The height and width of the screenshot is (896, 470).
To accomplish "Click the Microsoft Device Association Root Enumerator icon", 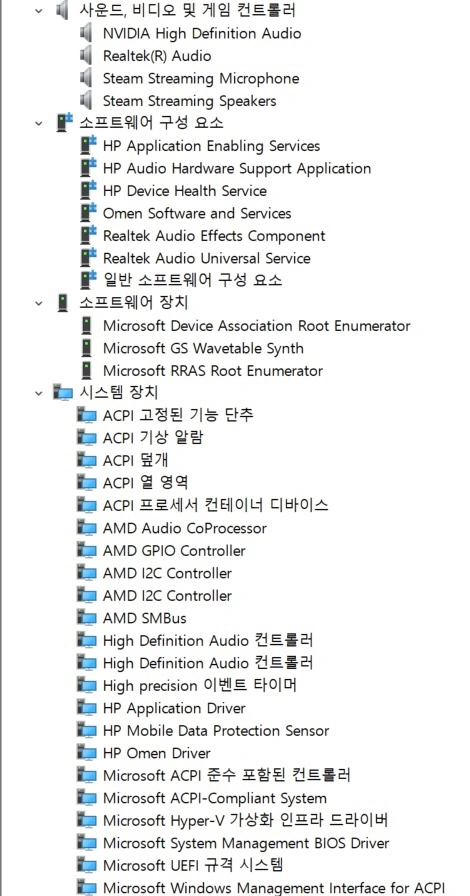I will coord(86,326).
